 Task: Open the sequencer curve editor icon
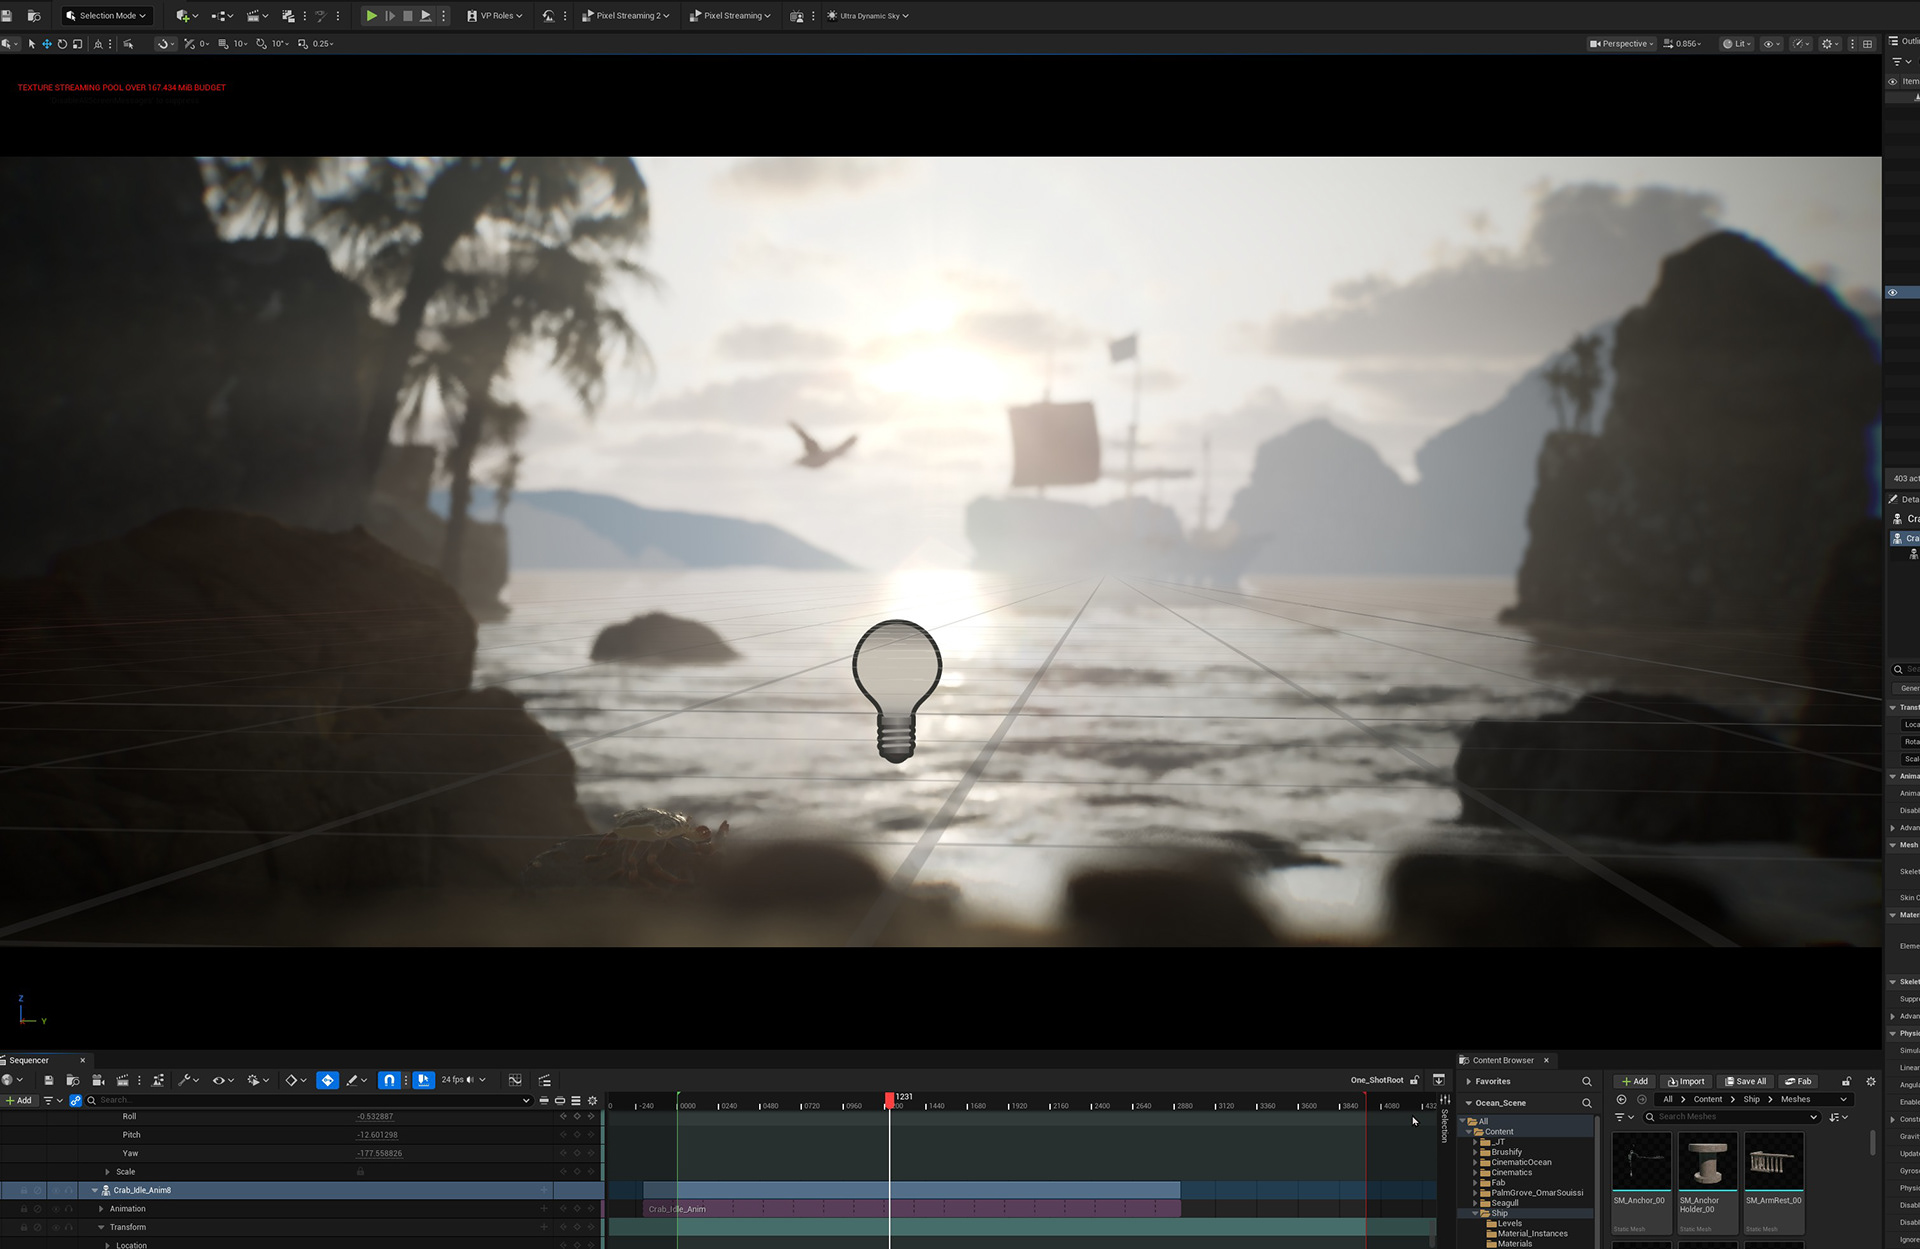(x=515, y=1080)
